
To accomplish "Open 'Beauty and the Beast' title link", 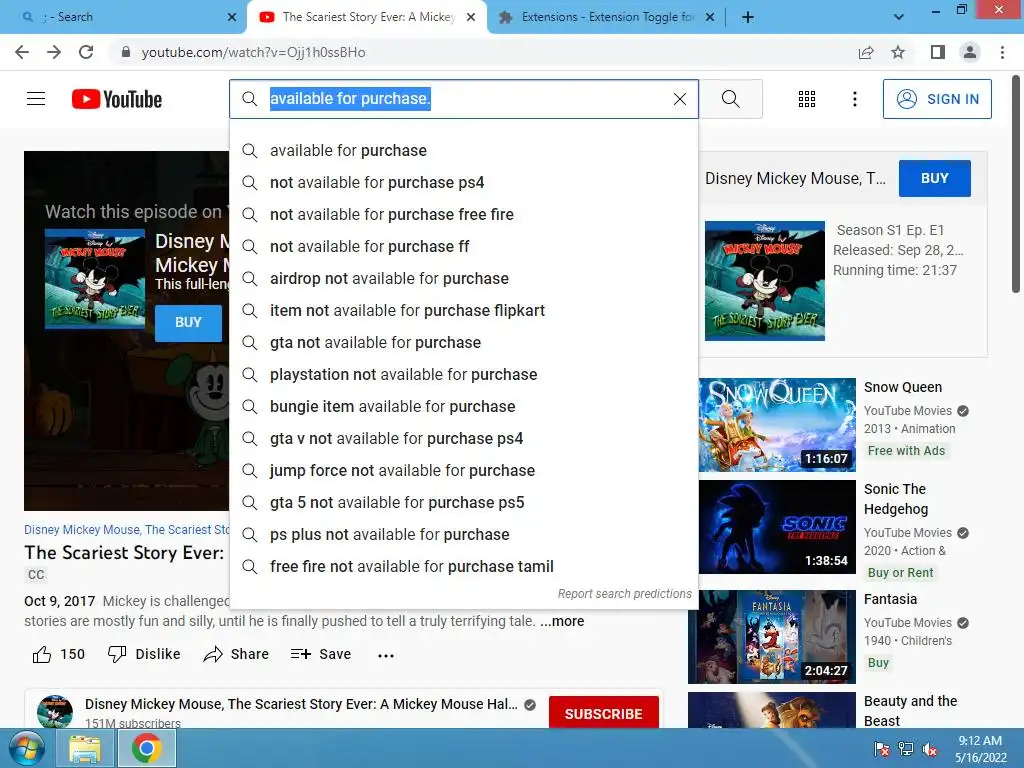I will (x=910, y=711).
